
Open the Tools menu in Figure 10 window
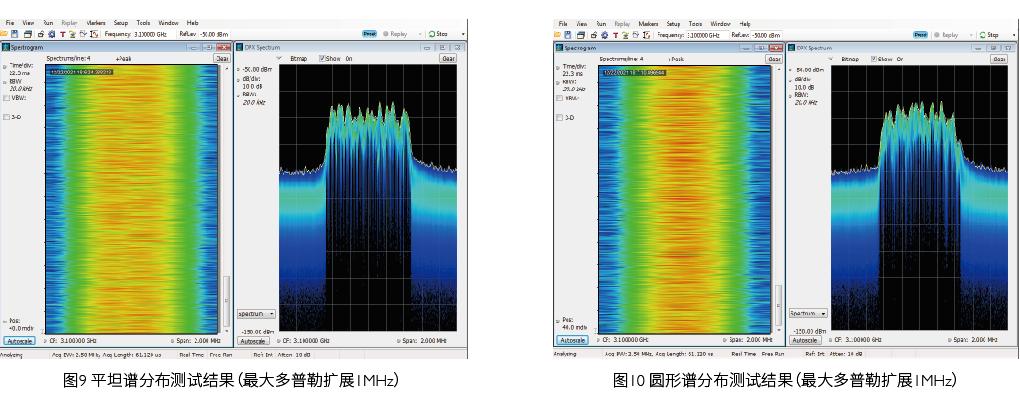tap(695, 23)
